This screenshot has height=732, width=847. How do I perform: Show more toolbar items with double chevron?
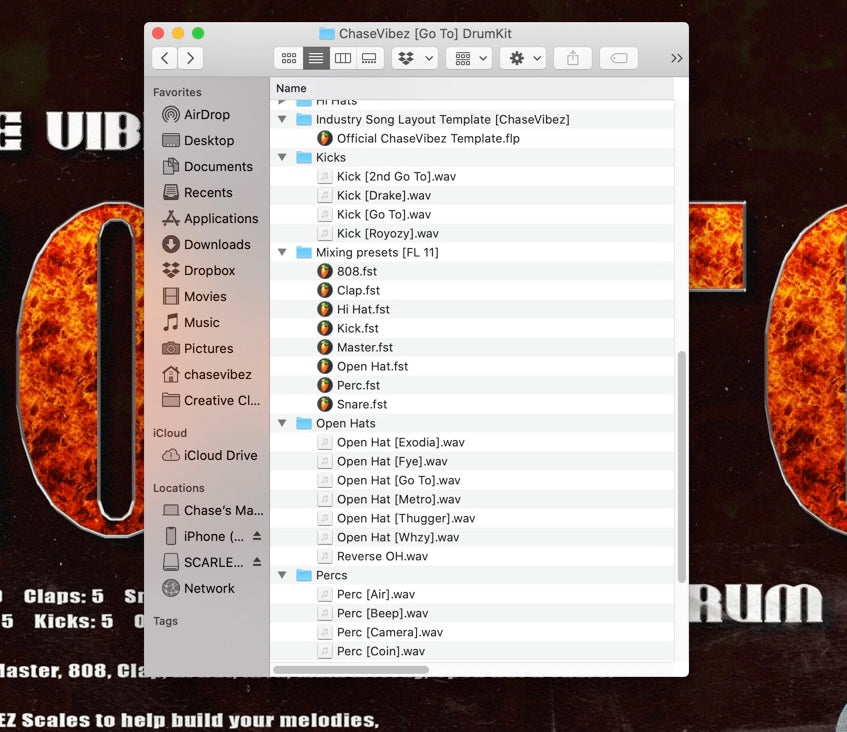[676, 58]
